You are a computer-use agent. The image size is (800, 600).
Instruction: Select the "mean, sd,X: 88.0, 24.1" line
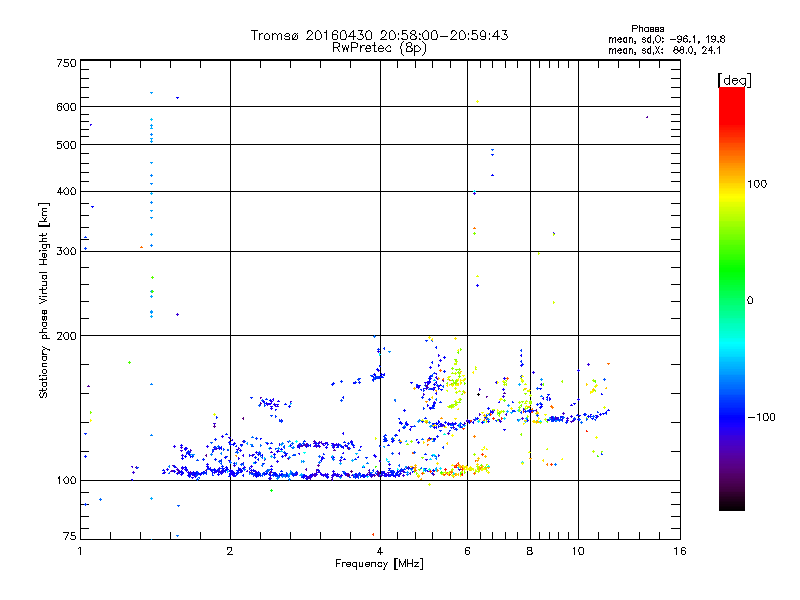point(664,51)
